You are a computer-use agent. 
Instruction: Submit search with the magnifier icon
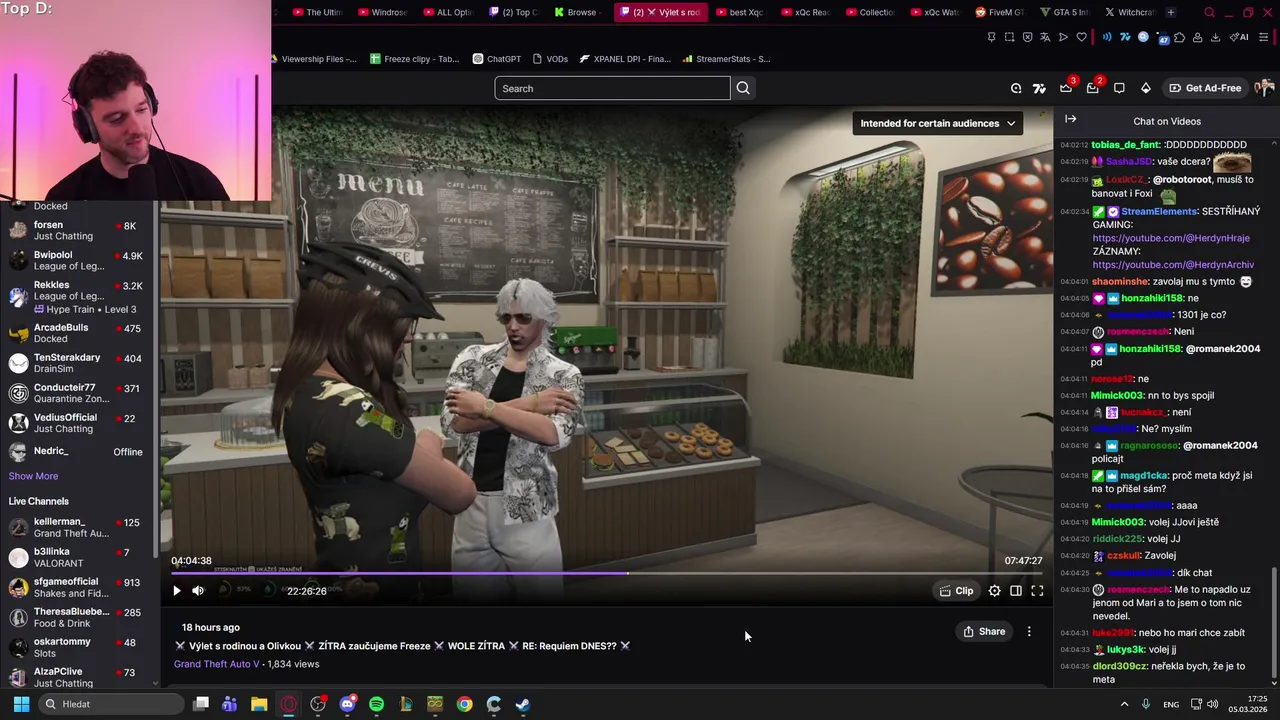743,88
